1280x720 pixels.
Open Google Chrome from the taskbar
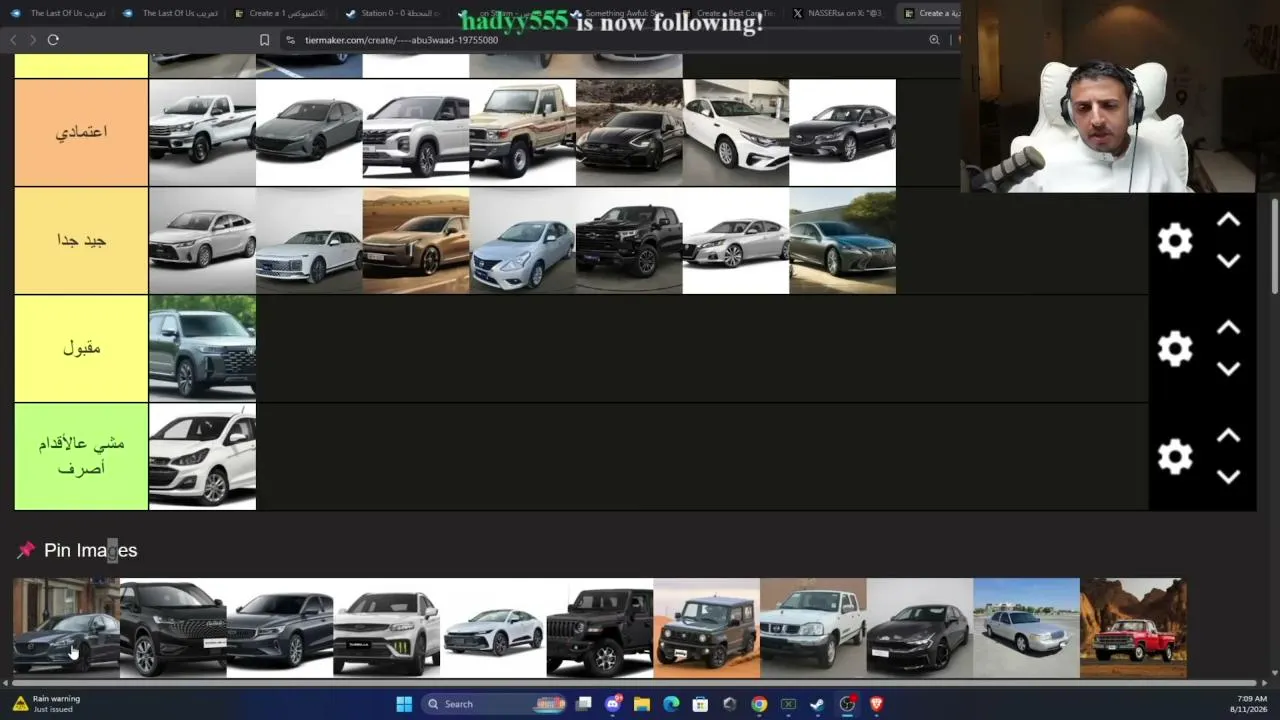pos(759,704)
